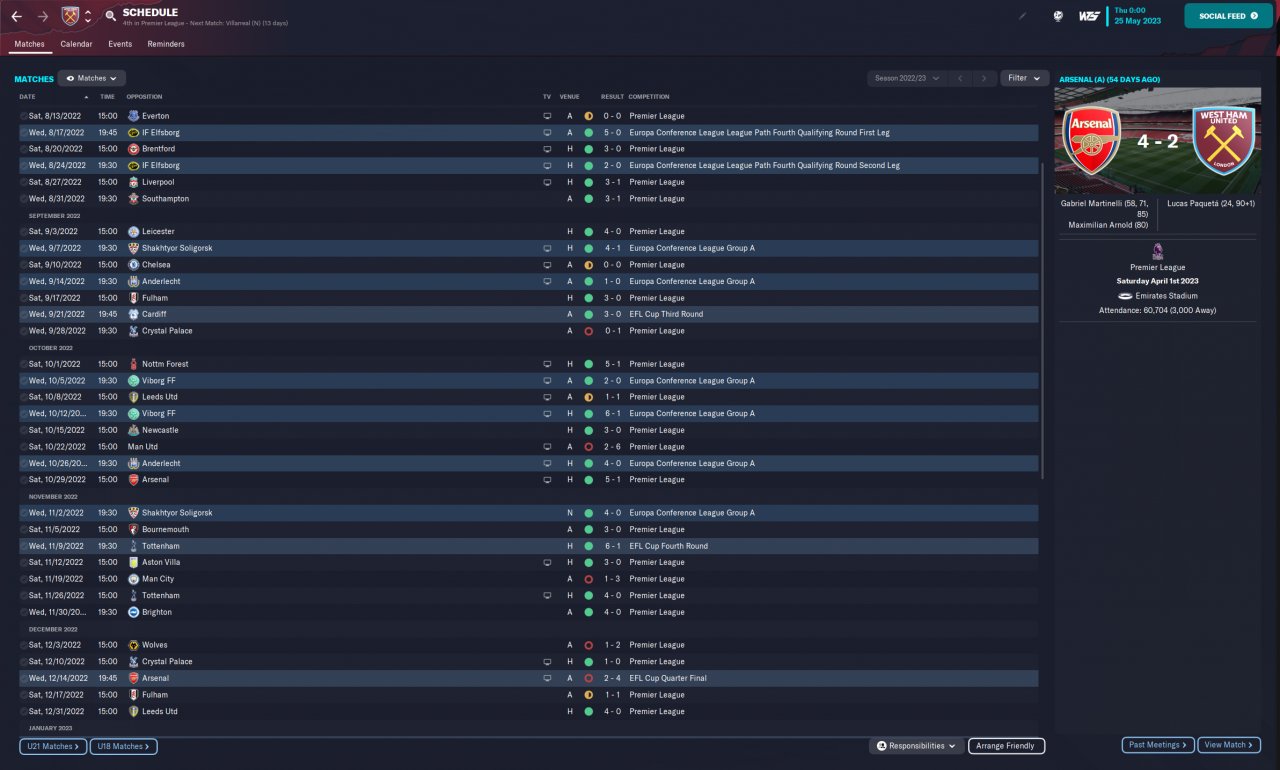Screen dimensions: 1280x770
Task: Toggle the selection circle for Chelsea 9/10/2022
Action: [23, 265]
